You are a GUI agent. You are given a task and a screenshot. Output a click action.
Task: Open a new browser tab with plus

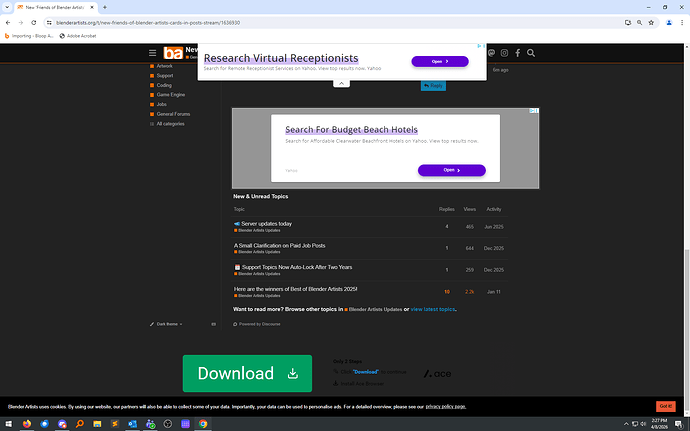click(x=105, y=7)
